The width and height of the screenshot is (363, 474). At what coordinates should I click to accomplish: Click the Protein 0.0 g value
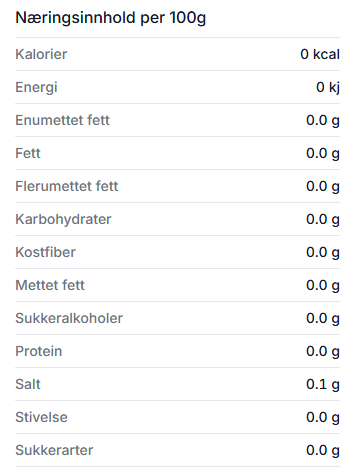323,352
